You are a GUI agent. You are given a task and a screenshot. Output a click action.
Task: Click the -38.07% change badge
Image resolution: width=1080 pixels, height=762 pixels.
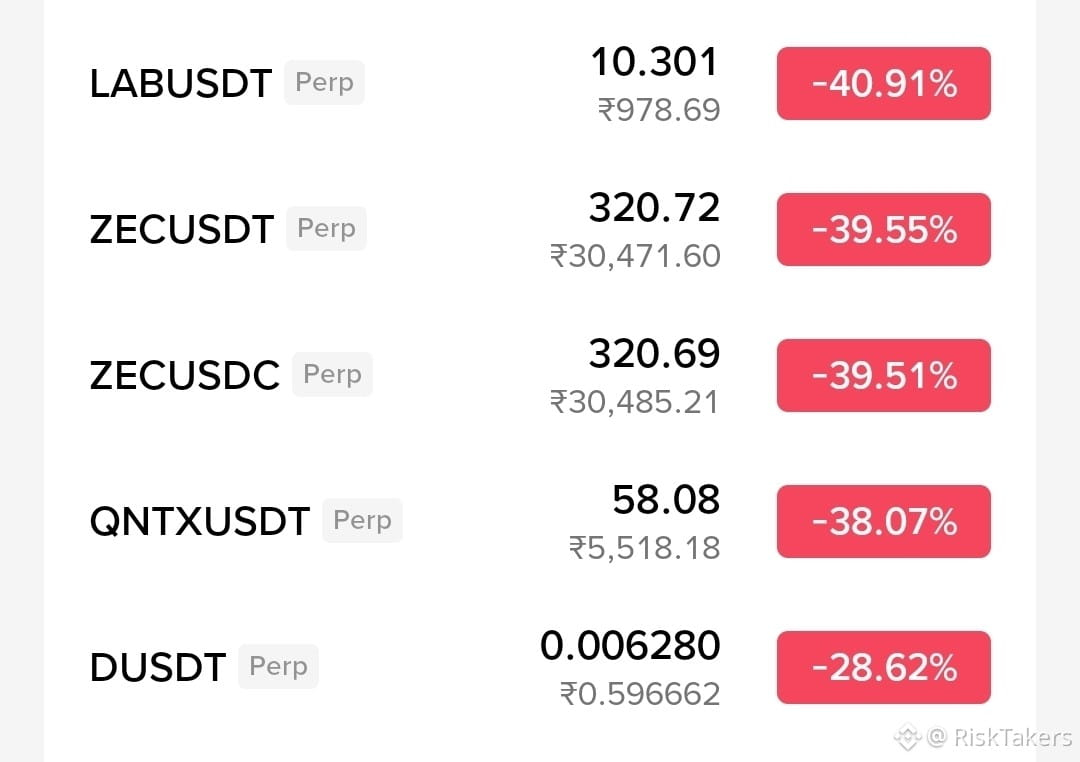[x=884, y=522]
